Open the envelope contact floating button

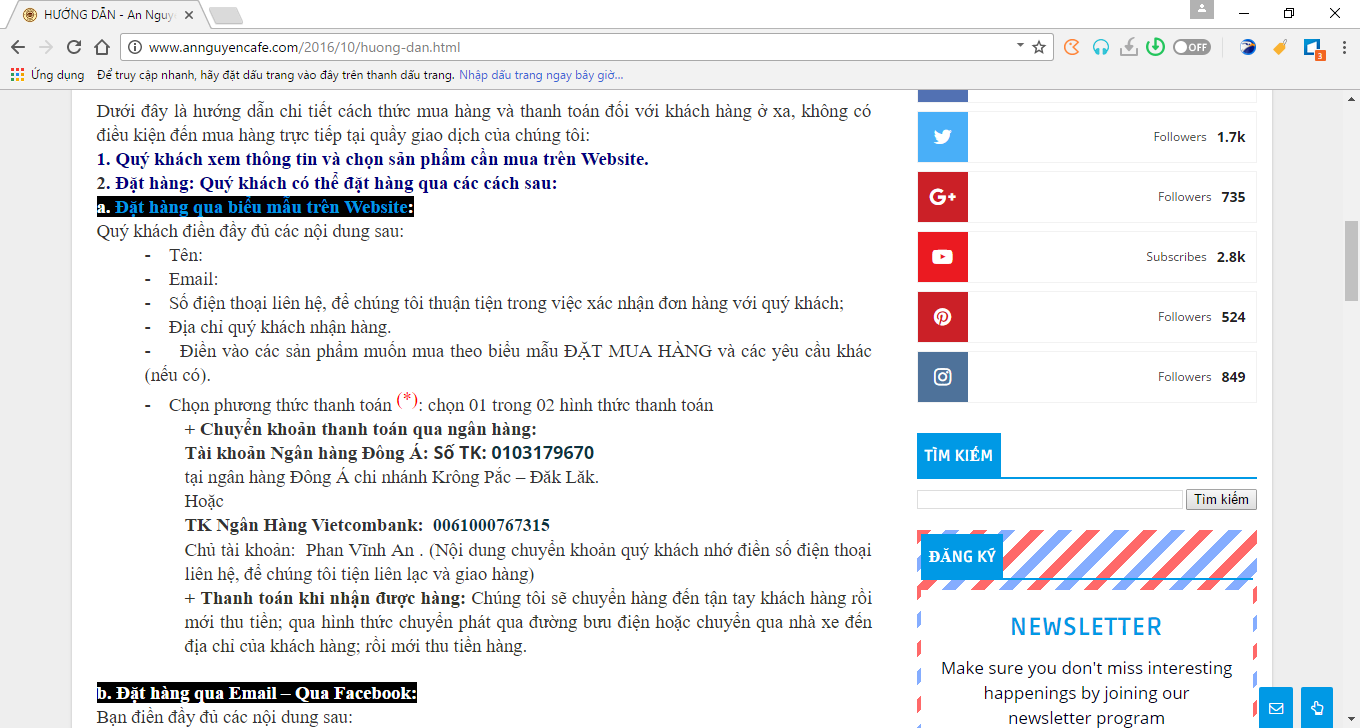(1276, 708)
